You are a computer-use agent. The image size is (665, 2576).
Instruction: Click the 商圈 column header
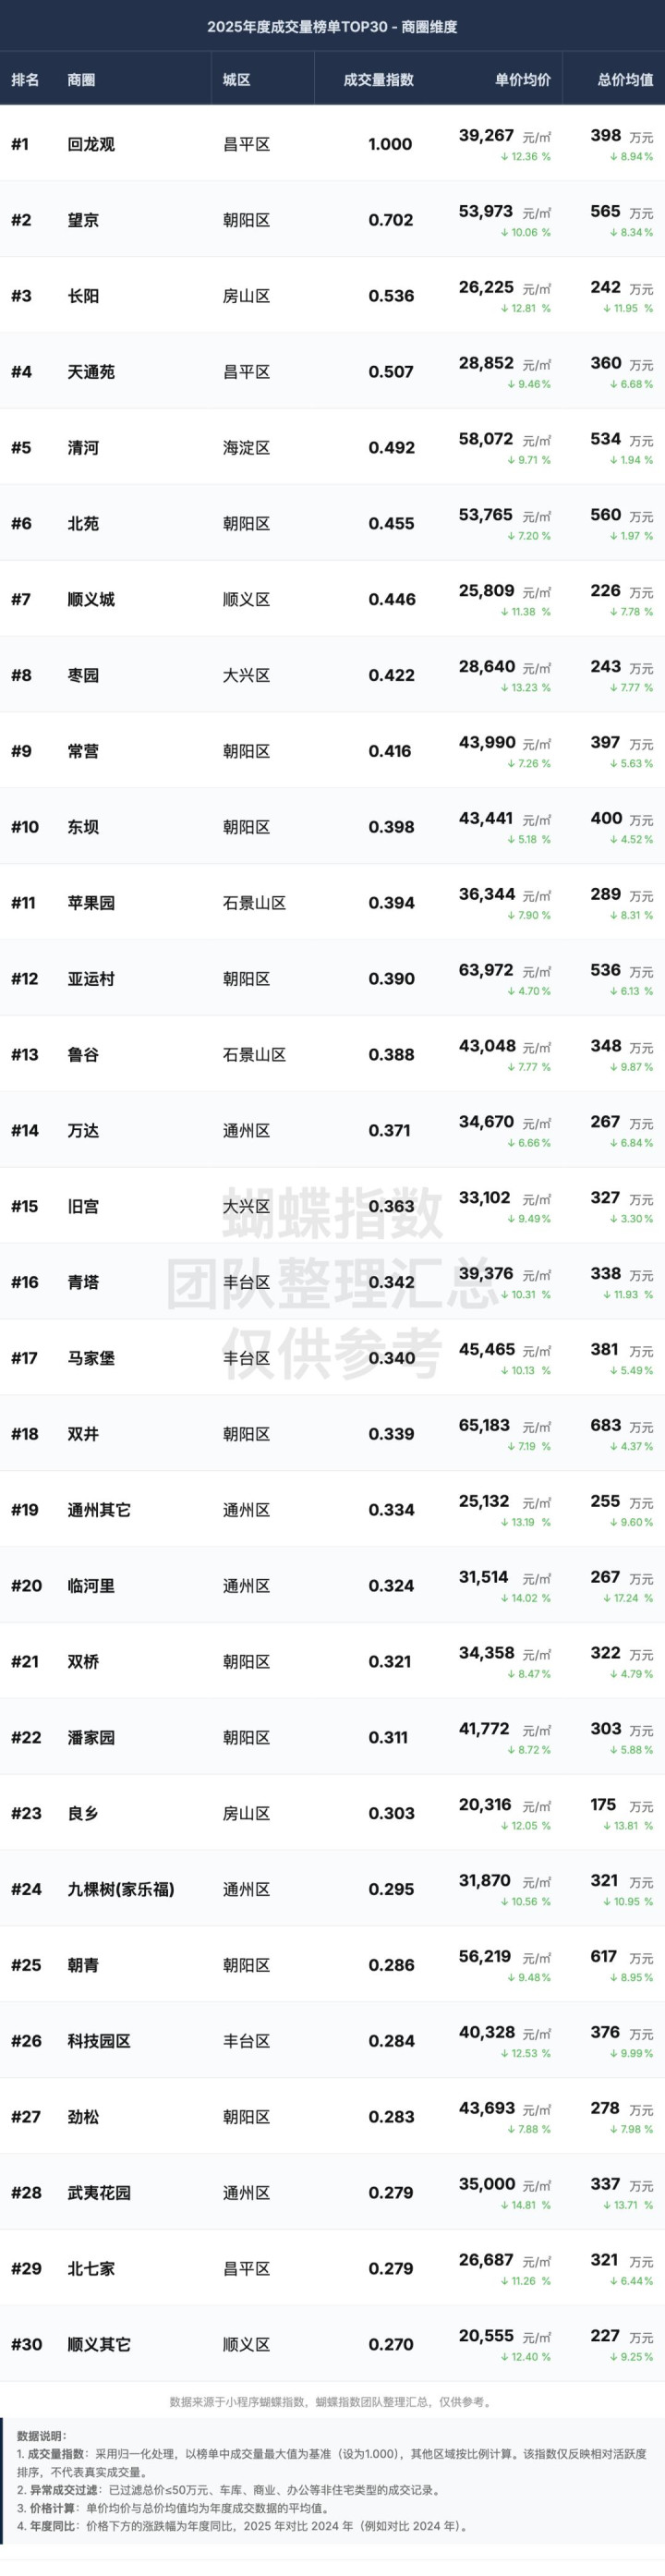81,80
